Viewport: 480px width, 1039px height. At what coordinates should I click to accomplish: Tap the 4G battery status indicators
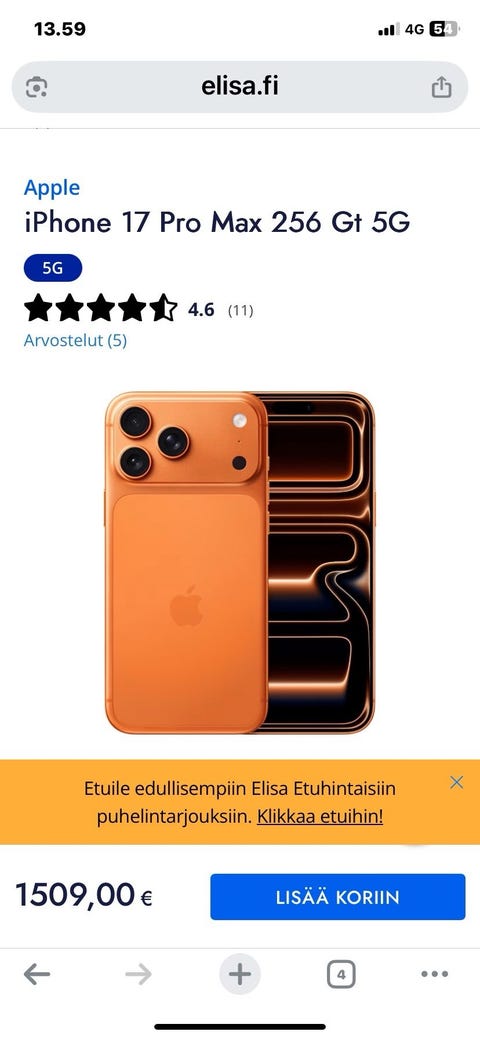pyautogui.click(x=418, y=29)
